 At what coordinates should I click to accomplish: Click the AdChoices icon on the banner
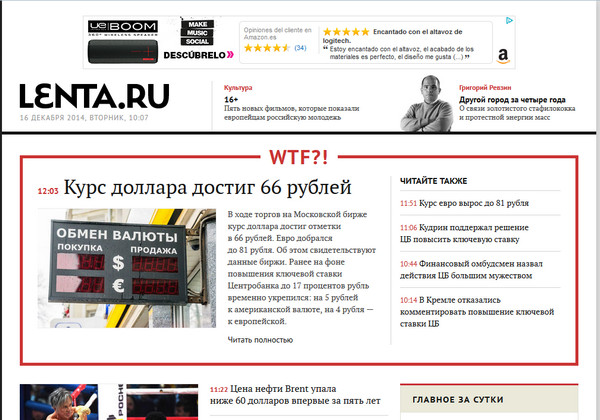click(509, 20)
